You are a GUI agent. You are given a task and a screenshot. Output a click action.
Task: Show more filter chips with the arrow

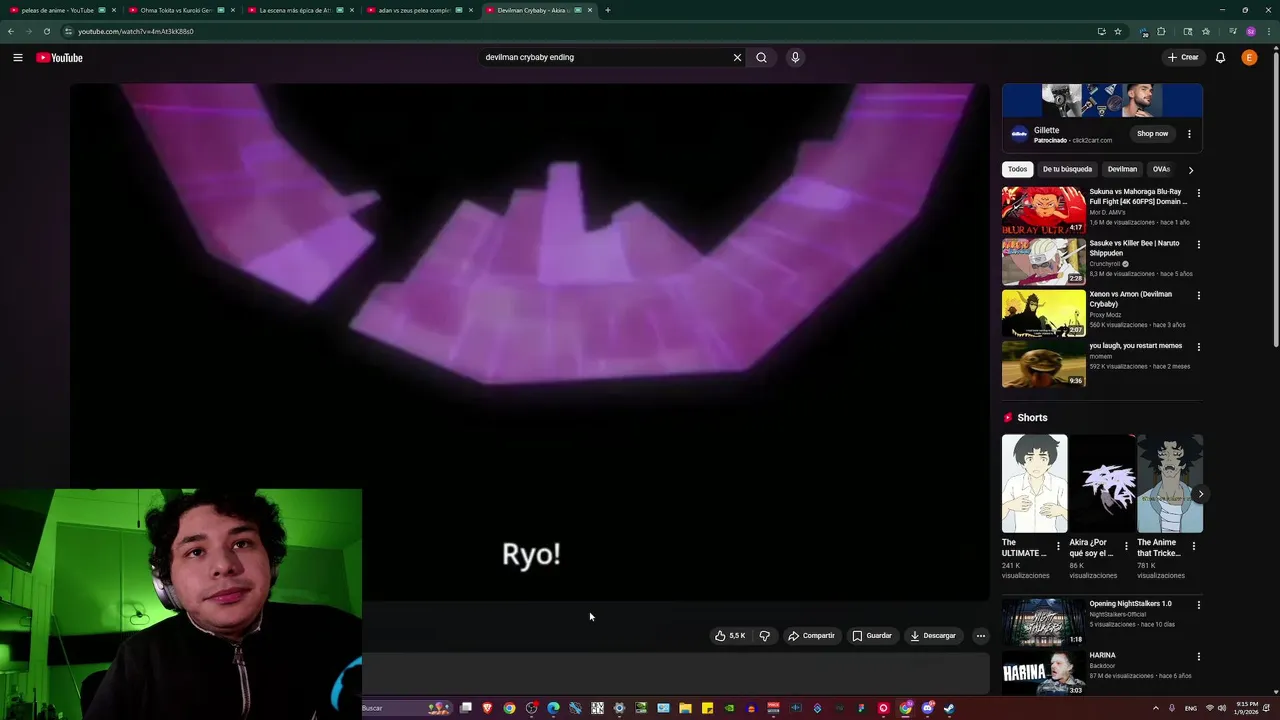pyautogui.click(x=1190, y=170)
